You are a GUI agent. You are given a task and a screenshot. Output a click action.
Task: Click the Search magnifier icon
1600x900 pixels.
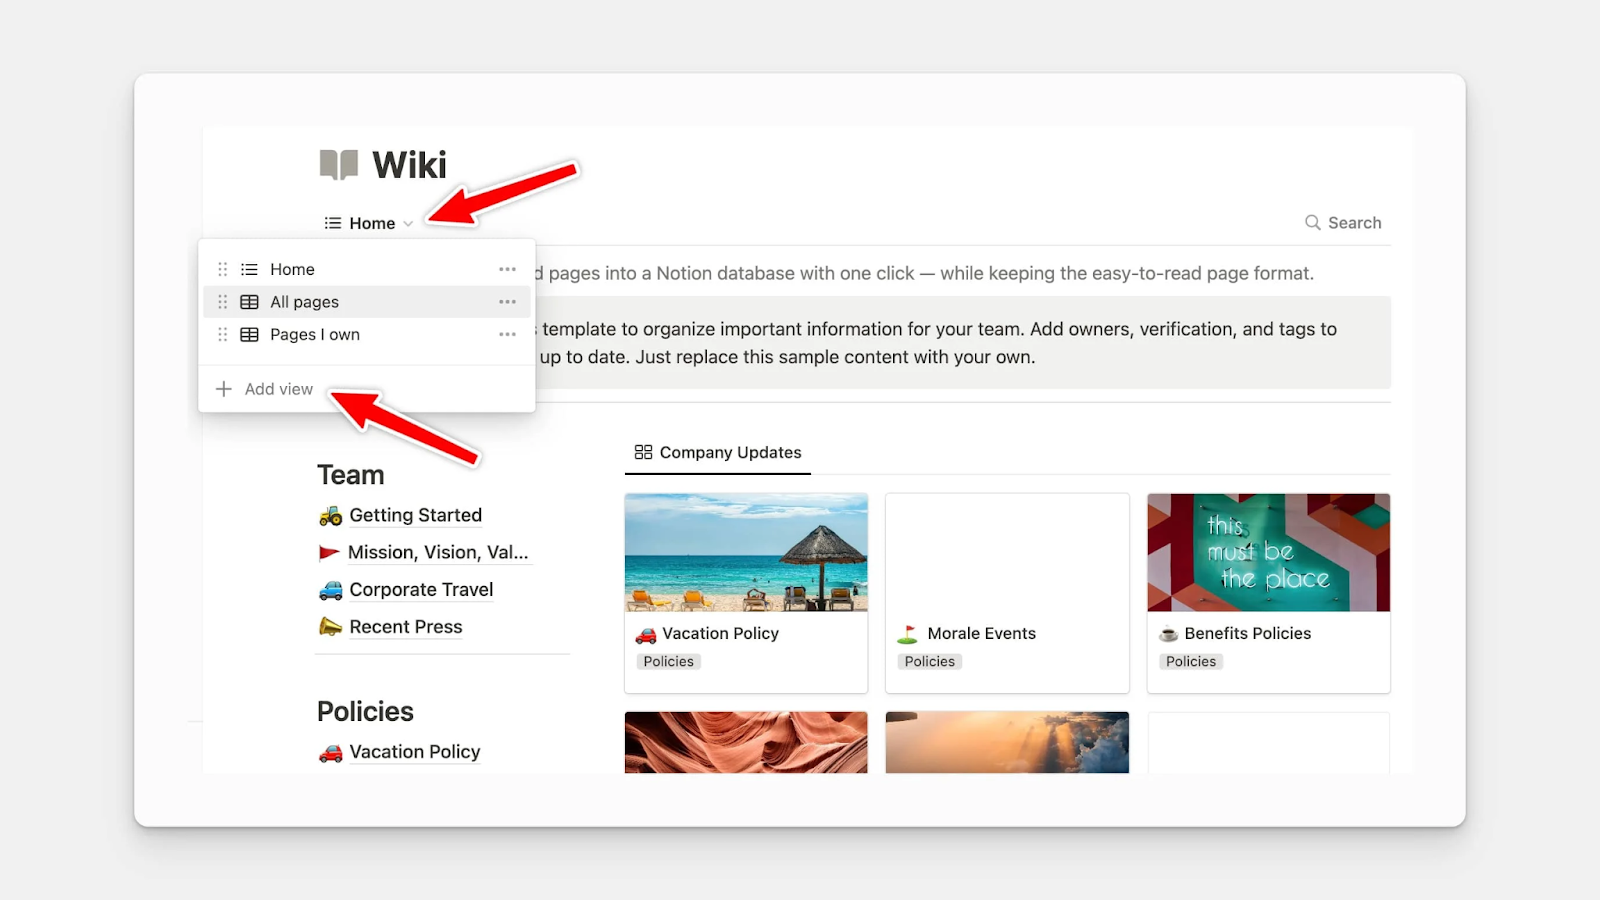click(x=1312, y=223)
